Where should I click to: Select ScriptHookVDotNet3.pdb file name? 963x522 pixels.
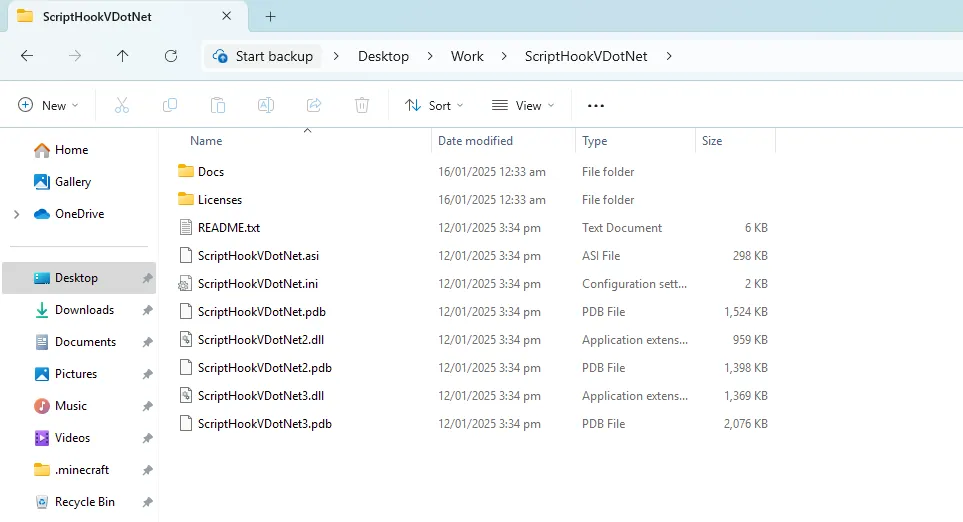tap(265, 424)
